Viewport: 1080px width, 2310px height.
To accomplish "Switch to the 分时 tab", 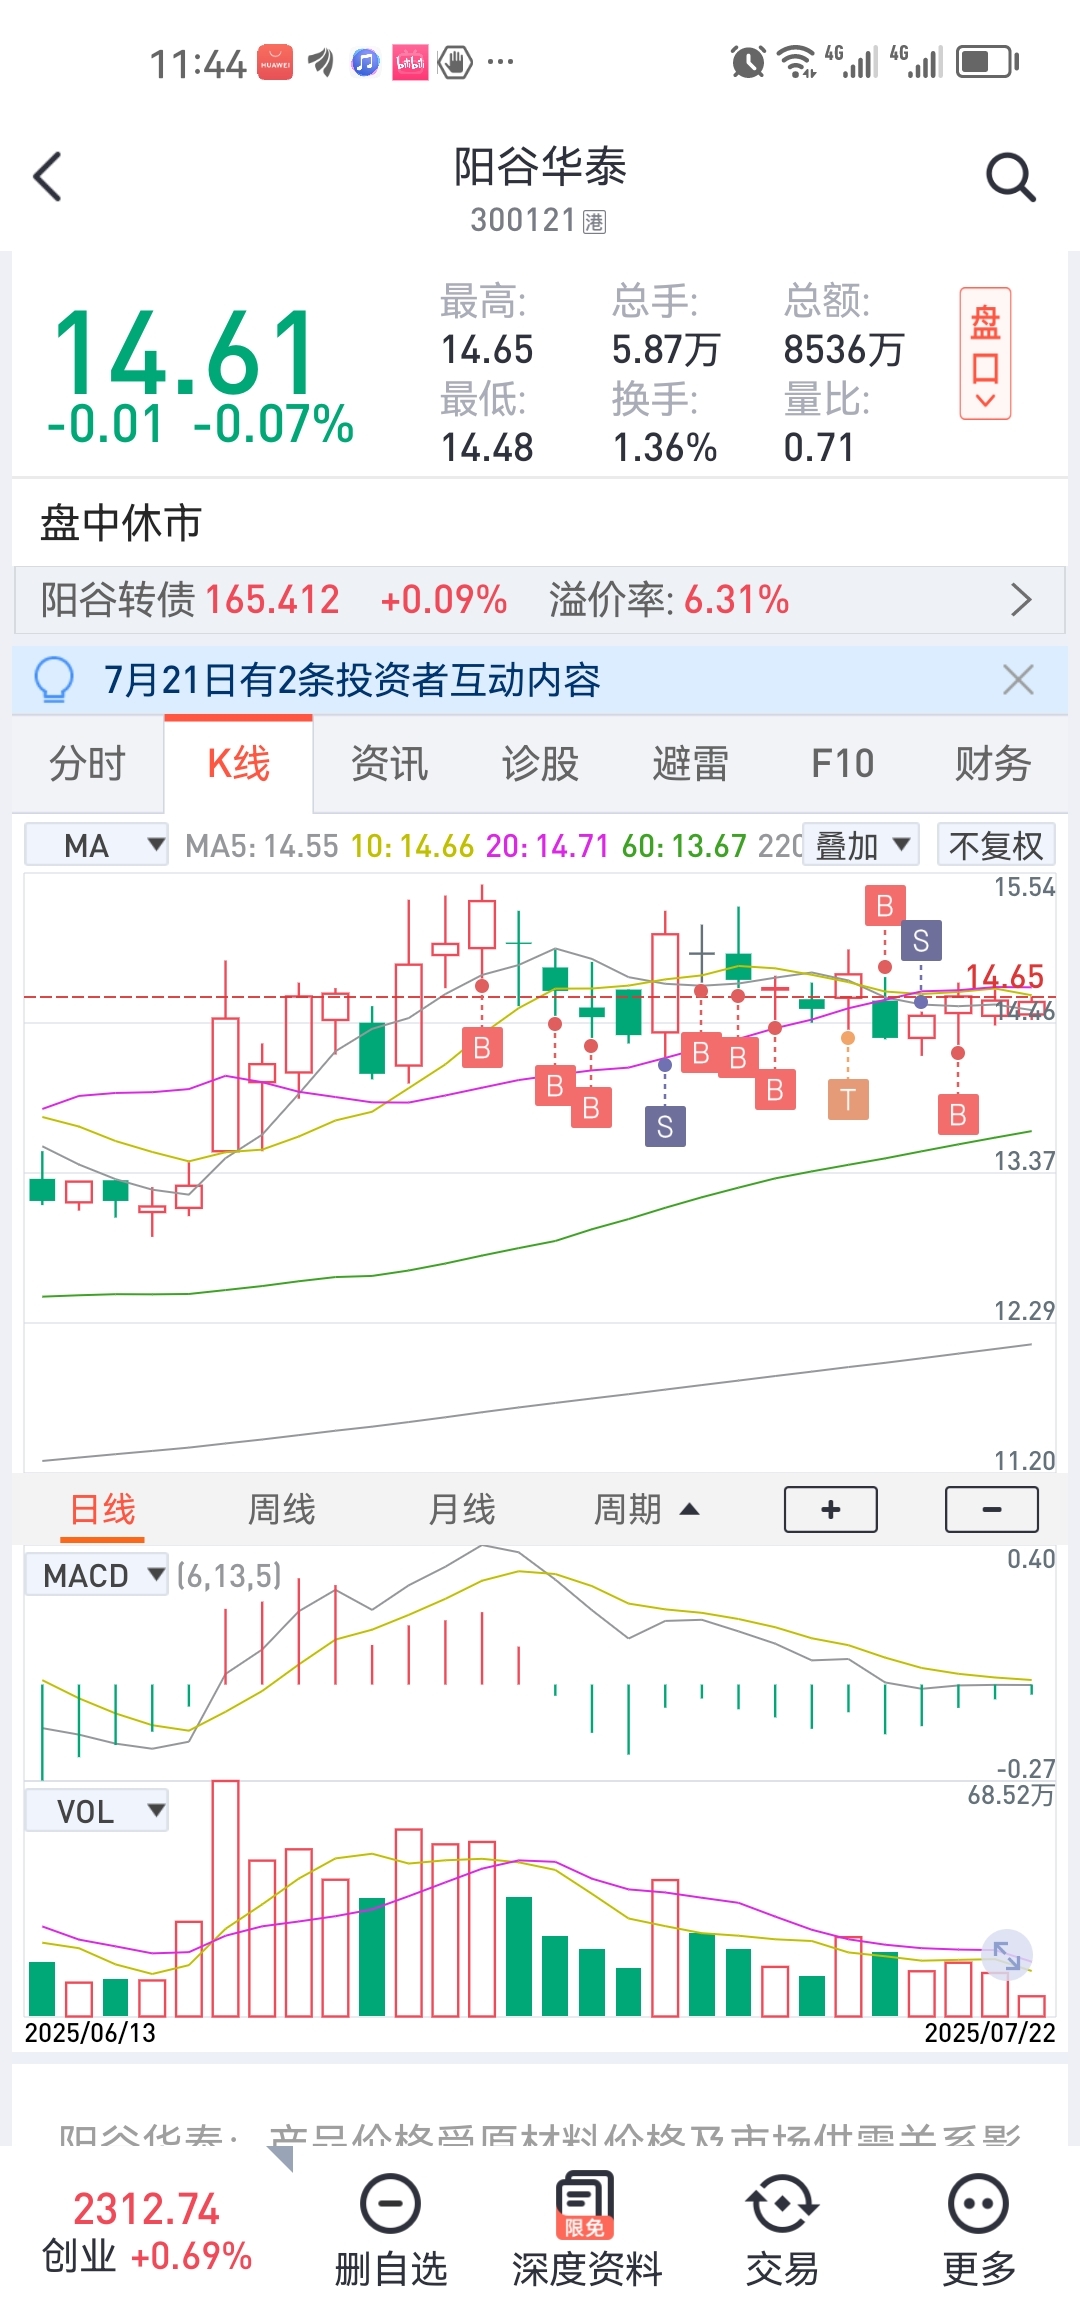I will (x=88, y=764).
